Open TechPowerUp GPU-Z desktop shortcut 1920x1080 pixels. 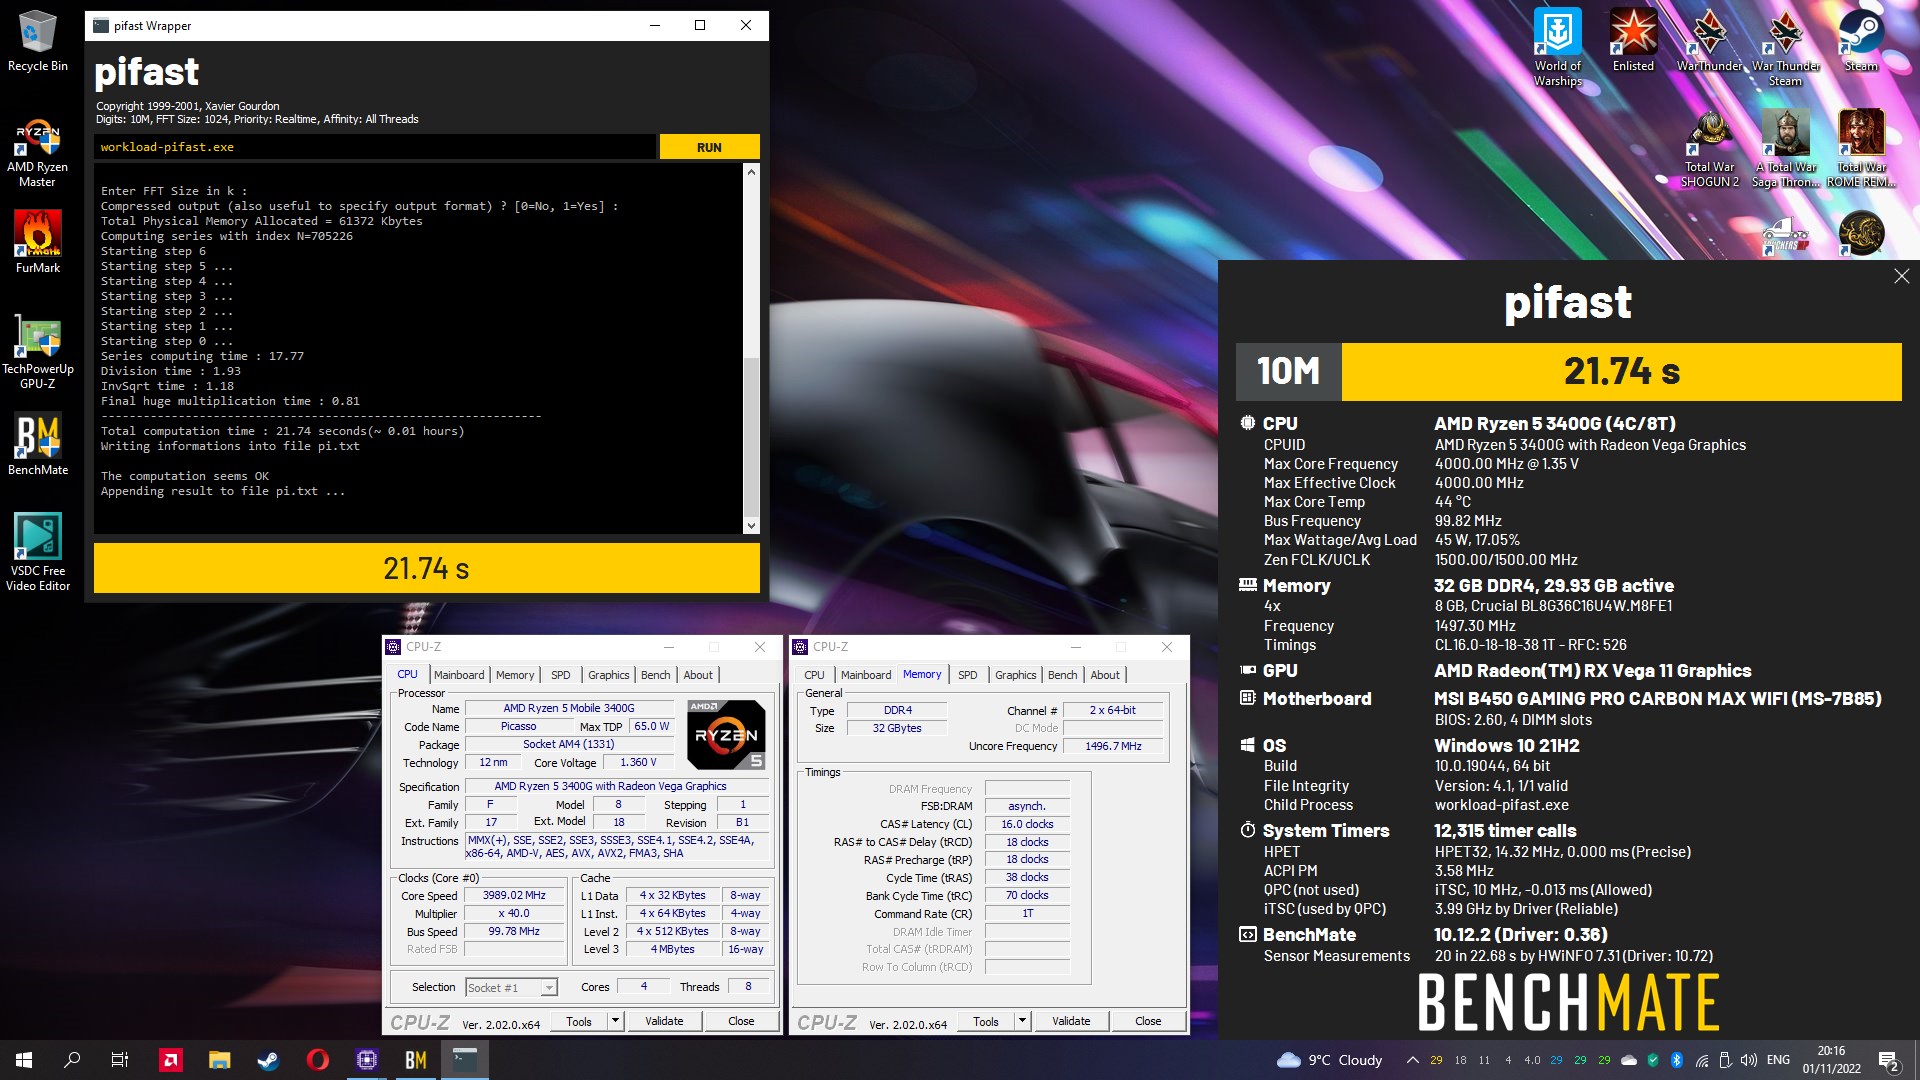click(x=37, y=352)
